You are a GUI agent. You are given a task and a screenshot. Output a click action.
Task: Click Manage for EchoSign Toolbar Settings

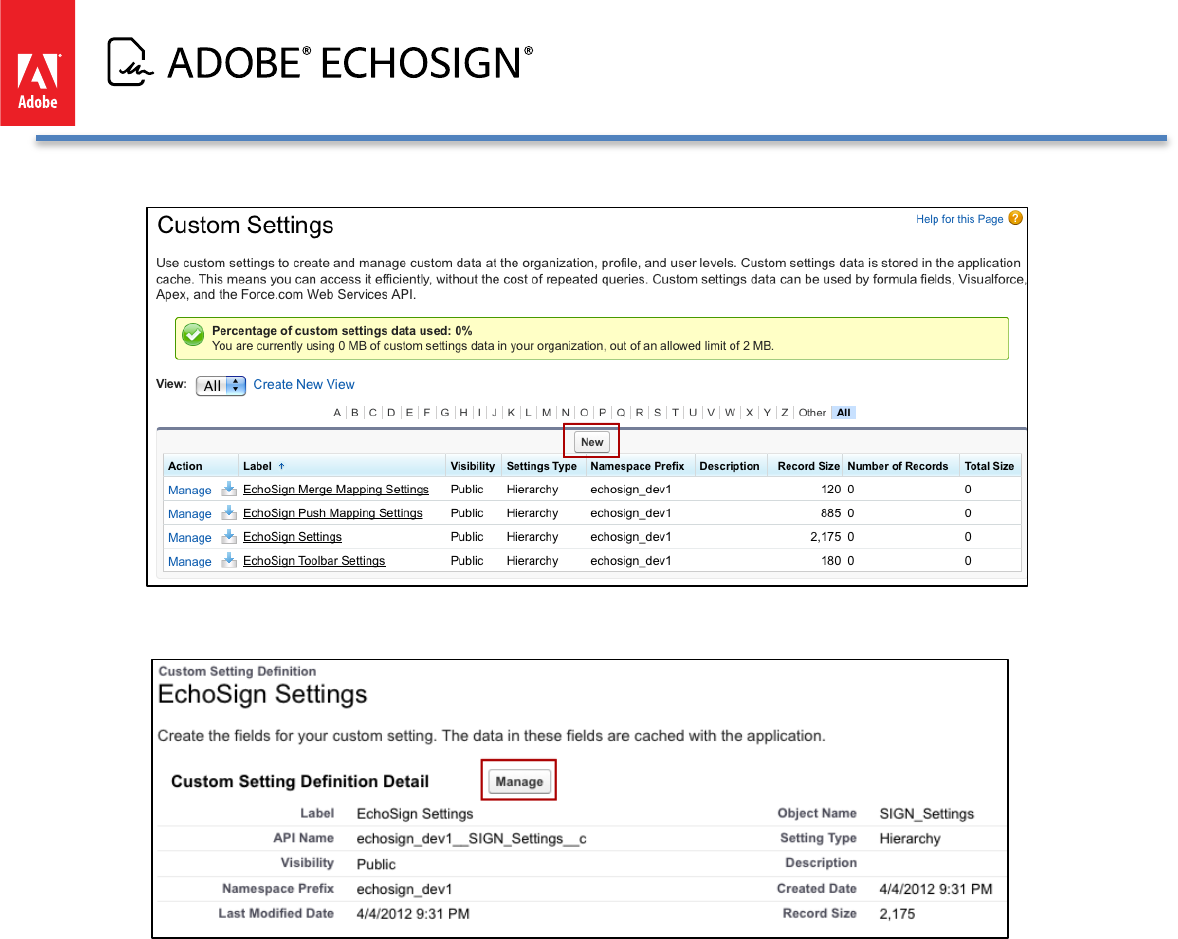(189, 562)
